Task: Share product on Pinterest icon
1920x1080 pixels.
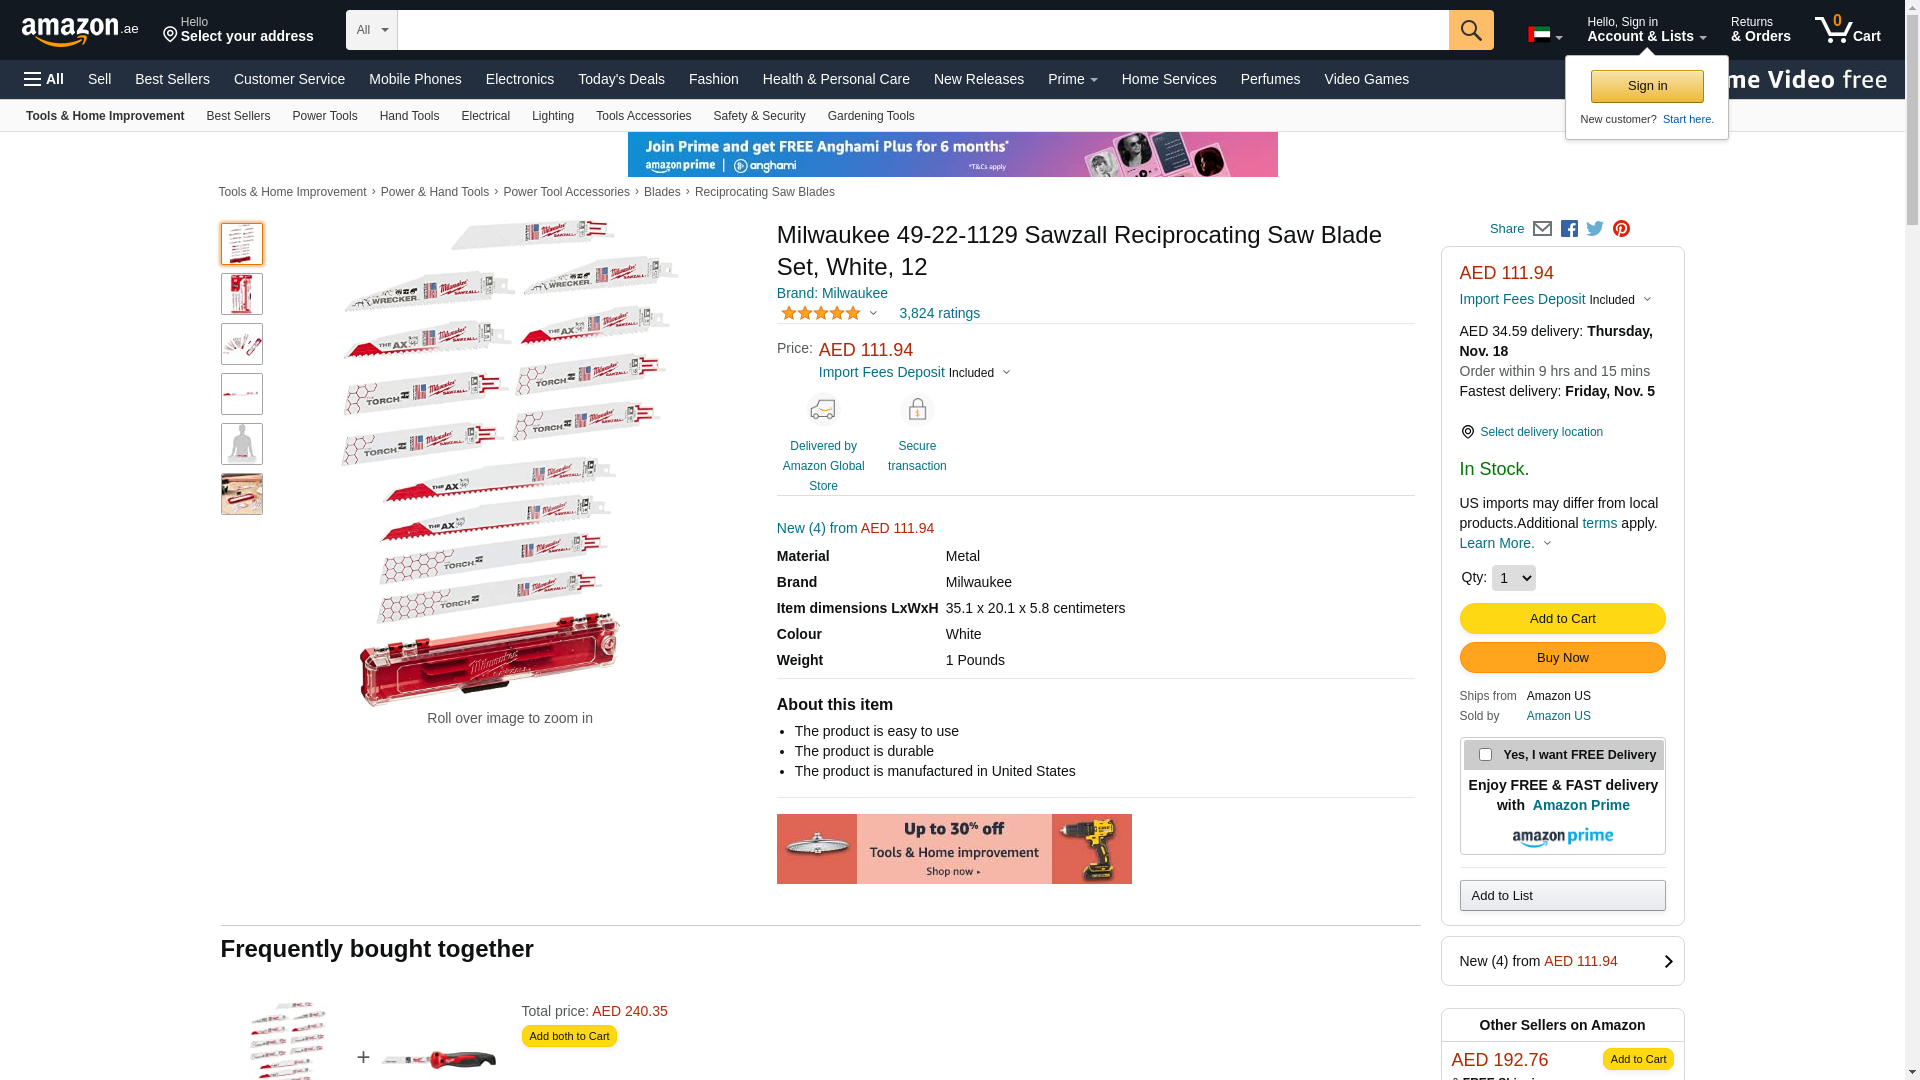Action: point(1621,229)
